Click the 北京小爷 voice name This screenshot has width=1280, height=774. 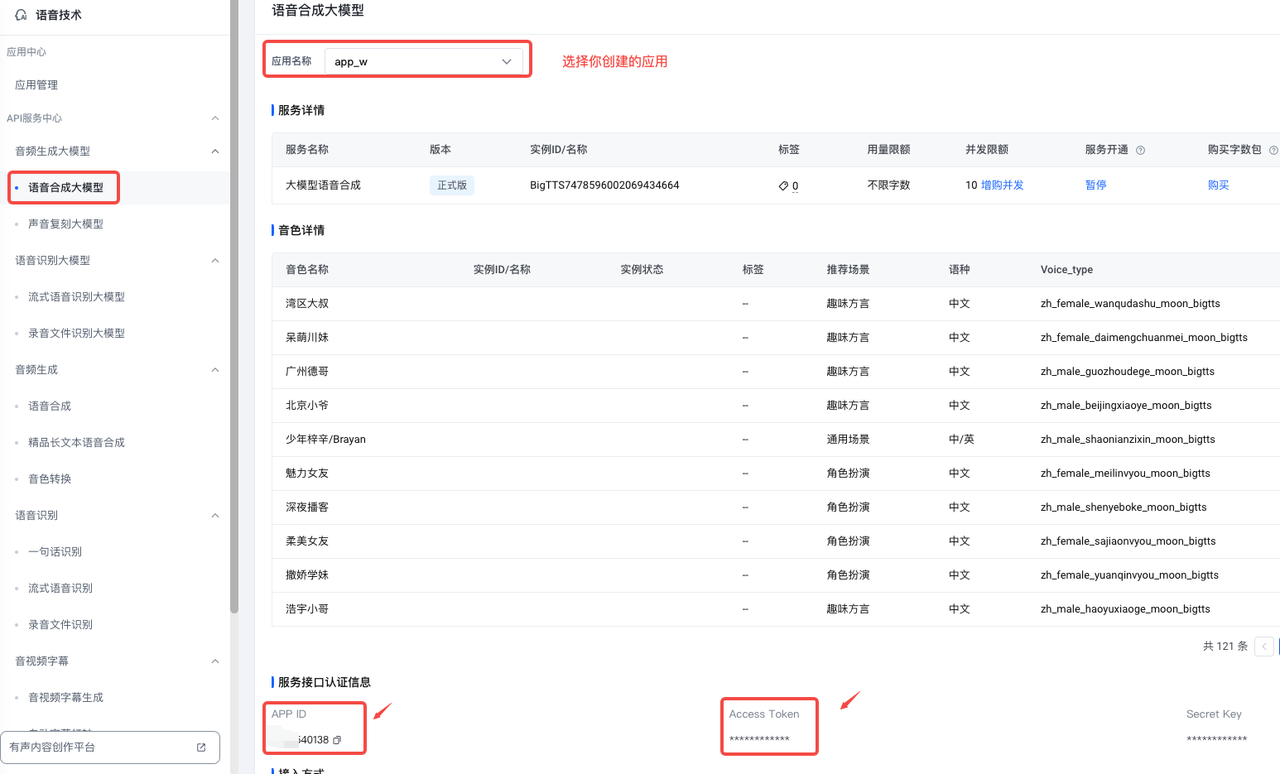click(x=307, y=405)
